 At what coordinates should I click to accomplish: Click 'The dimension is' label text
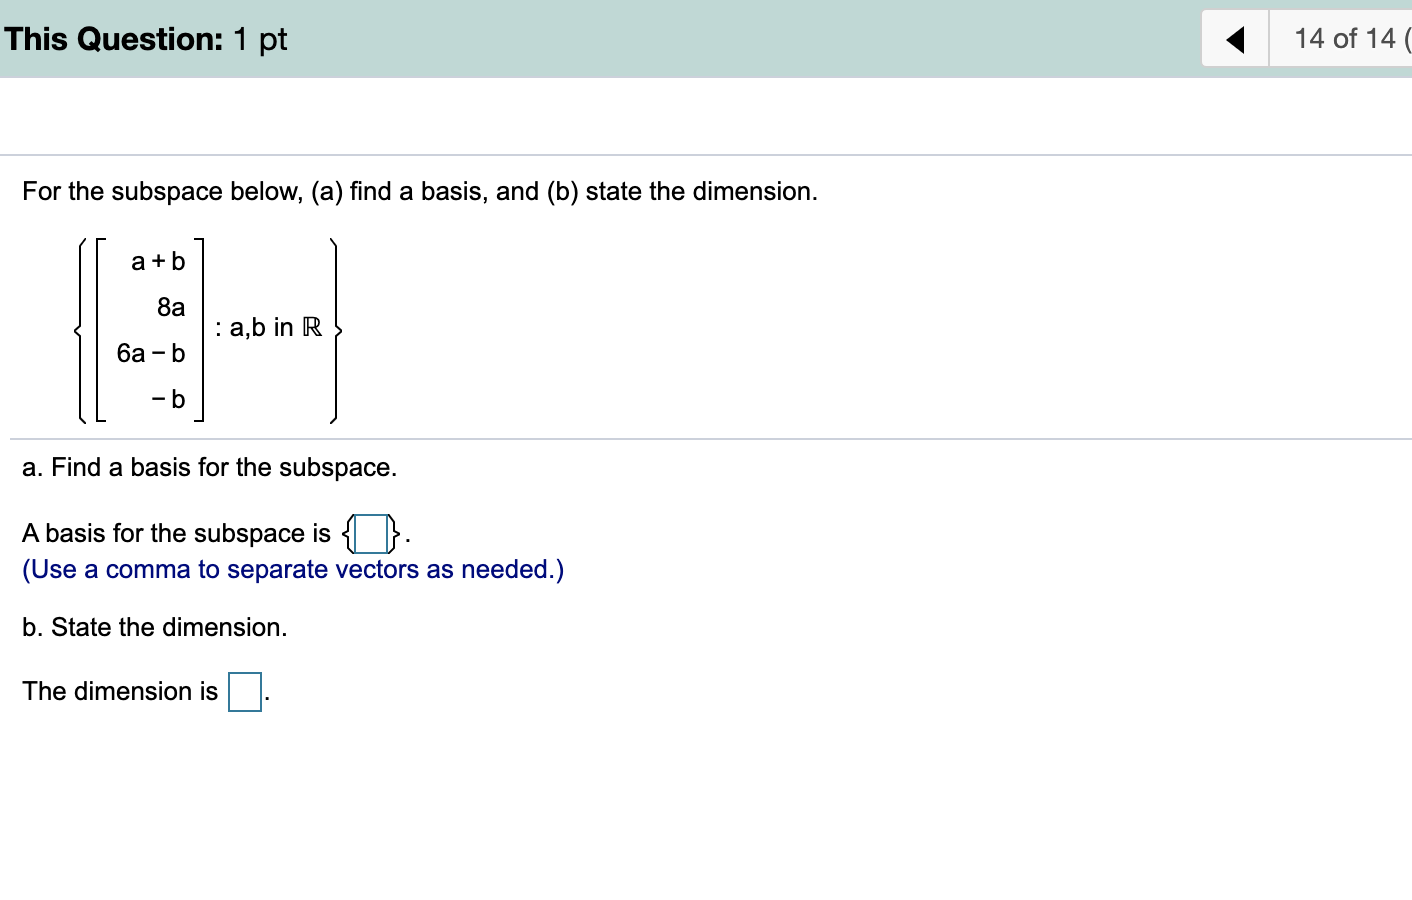[x=120, y=691]
